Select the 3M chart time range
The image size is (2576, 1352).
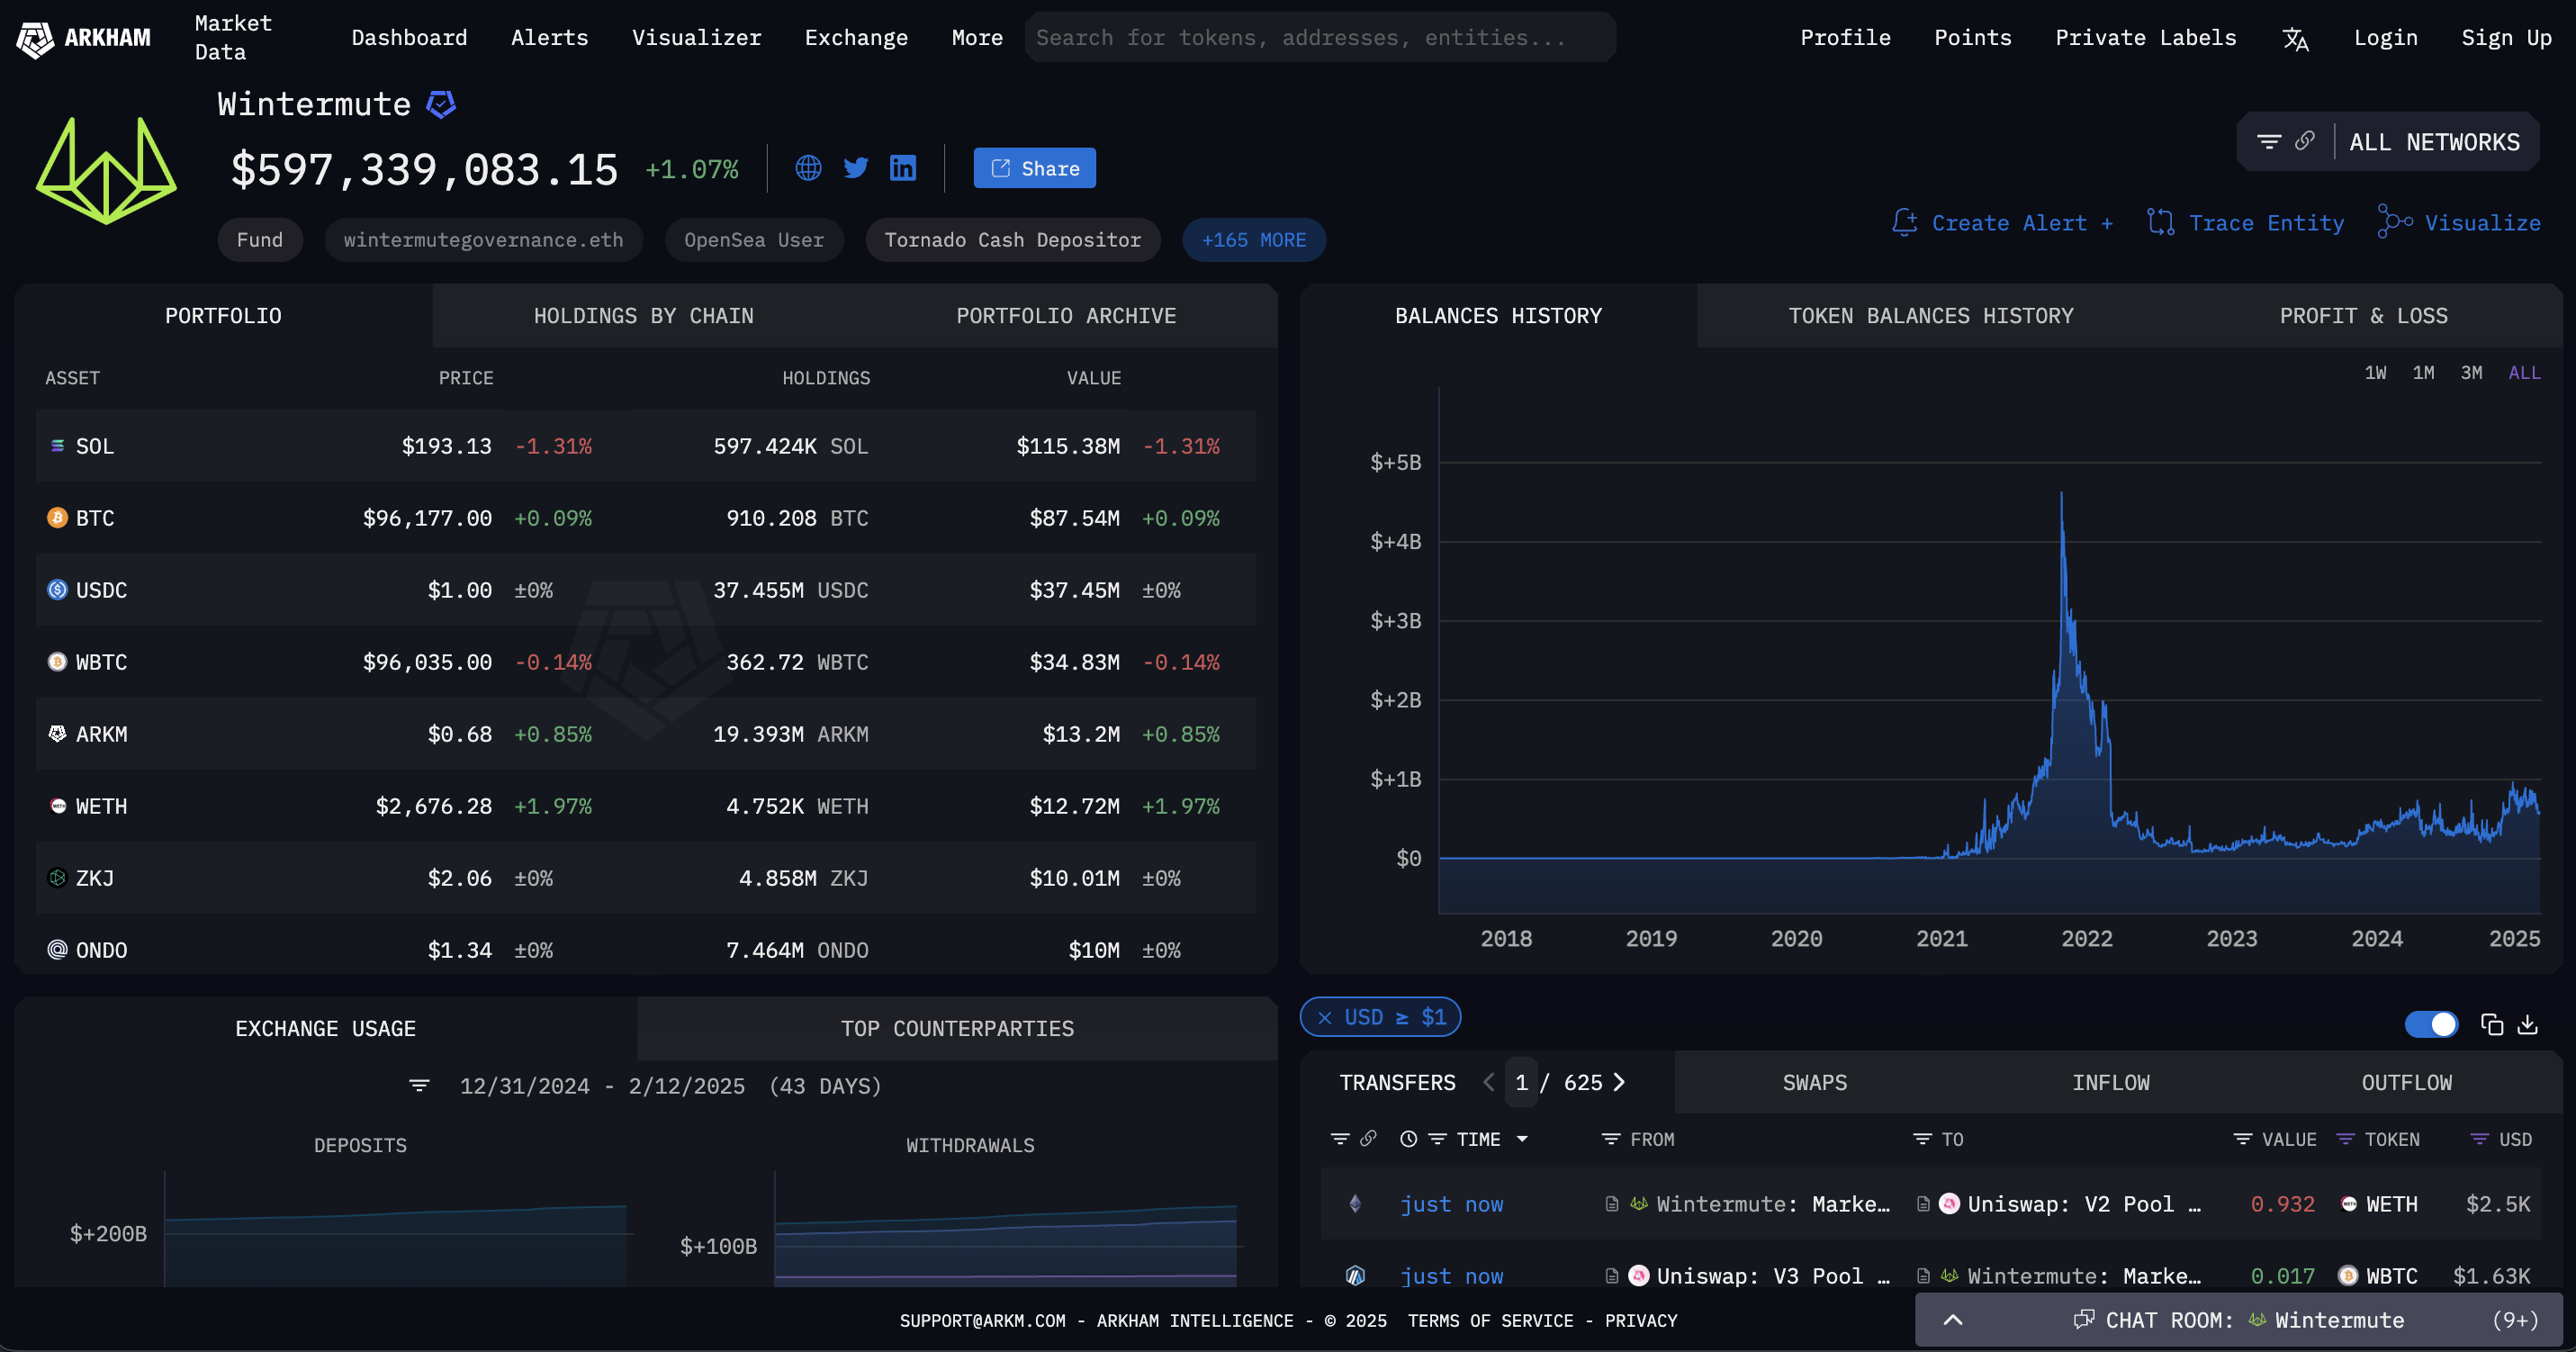coord(2470,373)
